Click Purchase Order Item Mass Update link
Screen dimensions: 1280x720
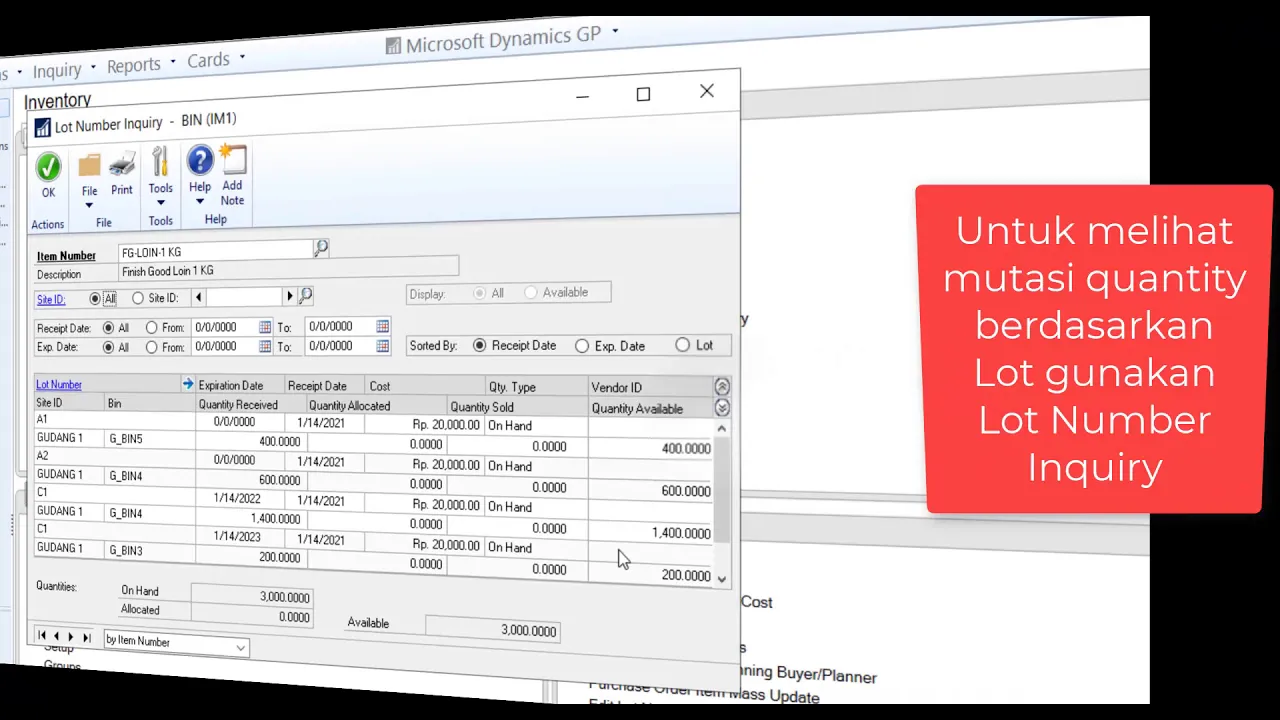tap(704, 692)
